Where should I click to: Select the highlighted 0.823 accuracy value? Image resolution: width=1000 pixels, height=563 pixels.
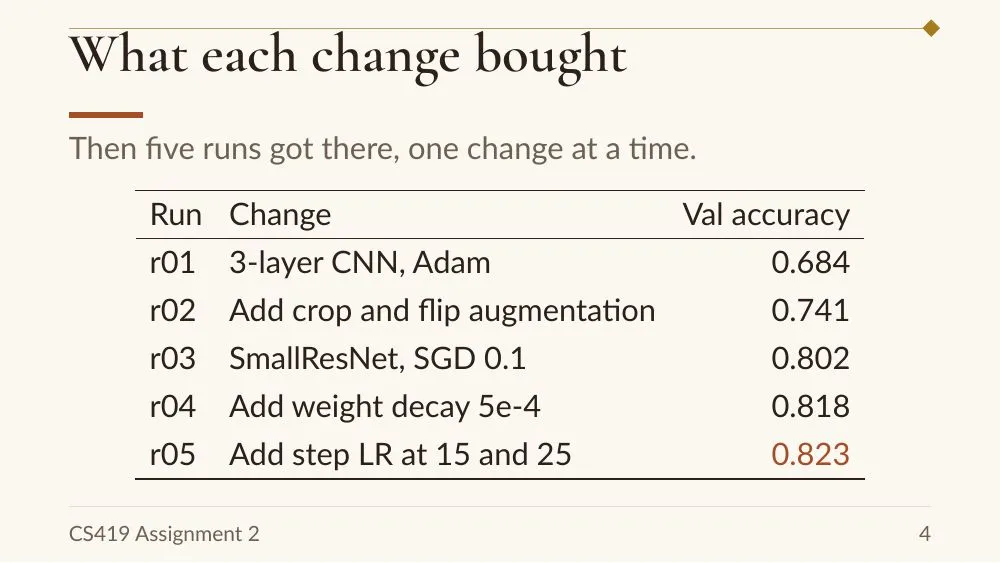coord(811,455)
